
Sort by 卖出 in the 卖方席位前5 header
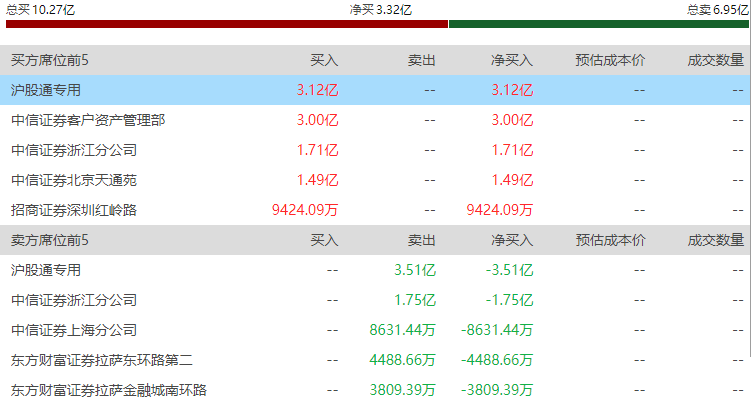pyautogui.click(x=421, y=240)
